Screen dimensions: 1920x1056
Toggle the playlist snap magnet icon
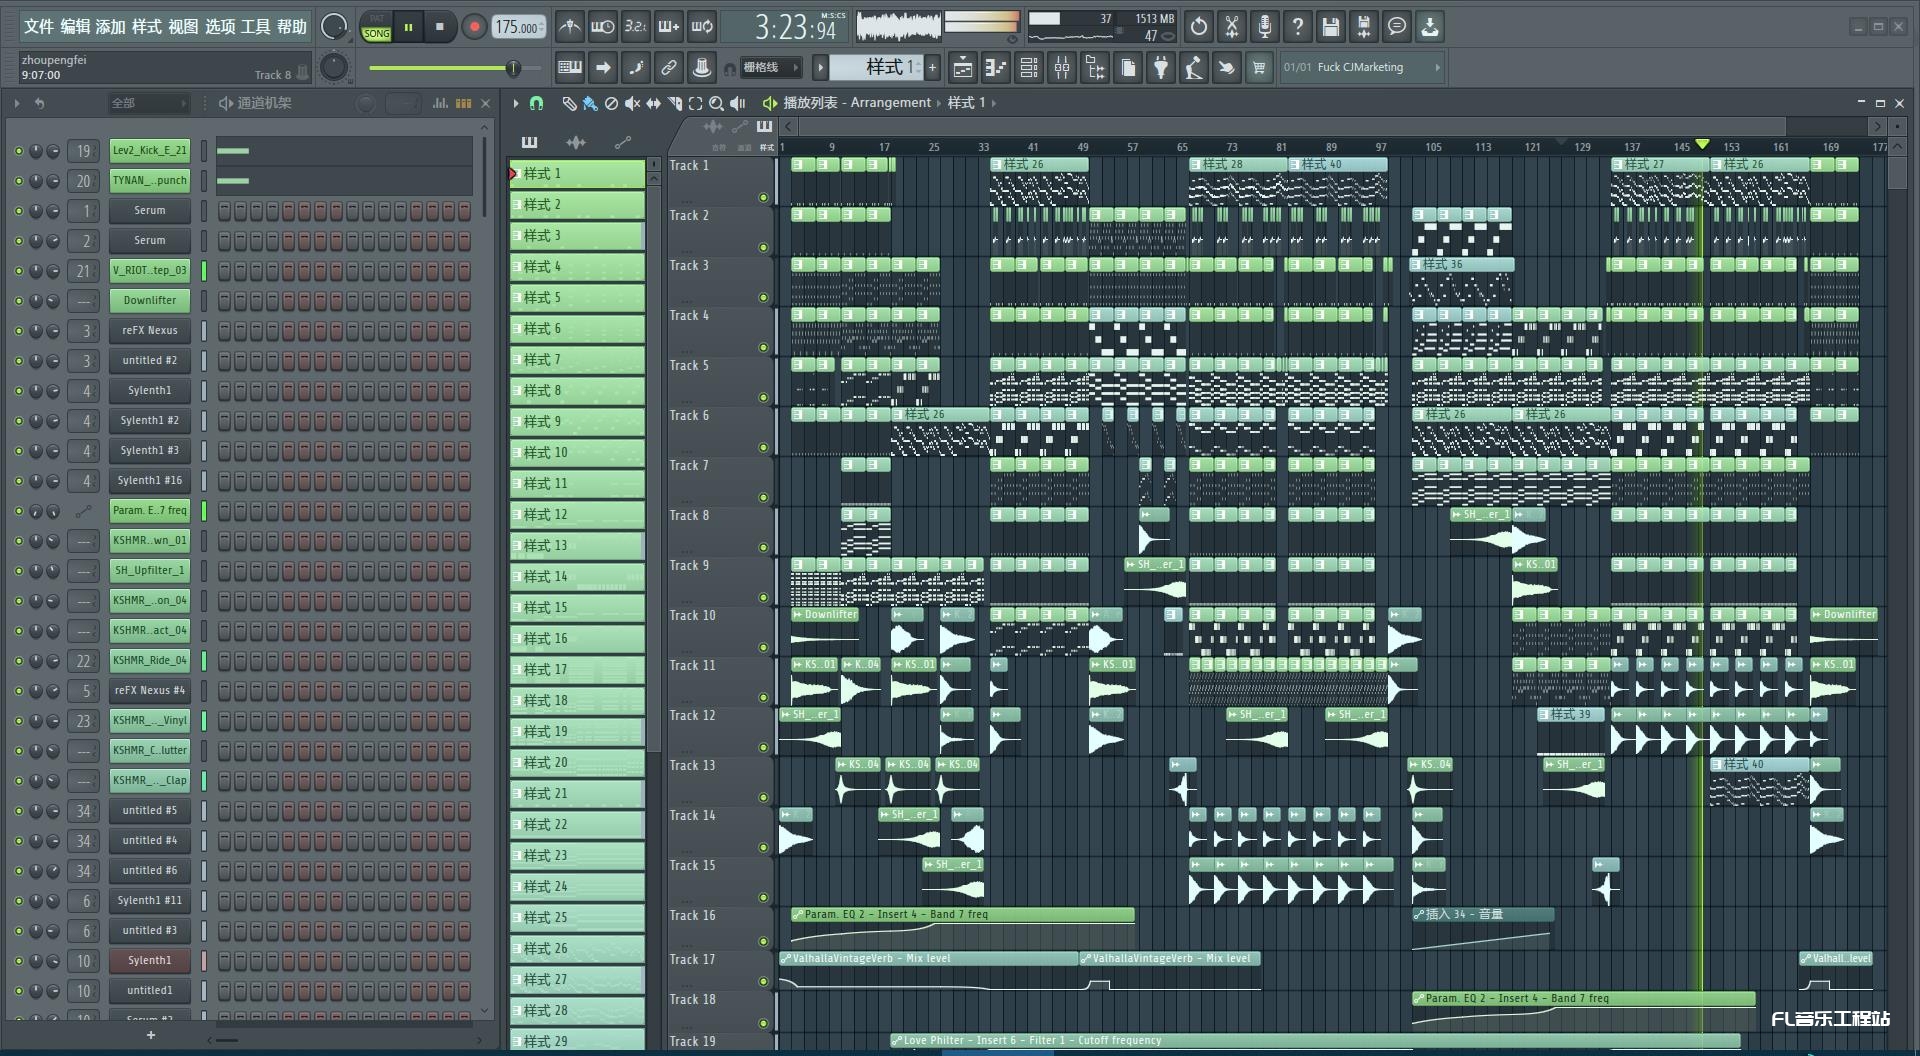[536, 103]
